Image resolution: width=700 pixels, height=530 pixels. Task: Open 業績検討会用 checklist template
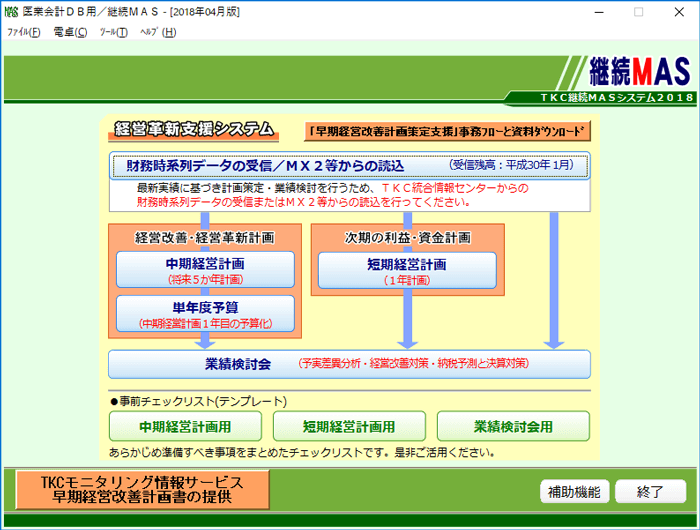pos(513,426)
